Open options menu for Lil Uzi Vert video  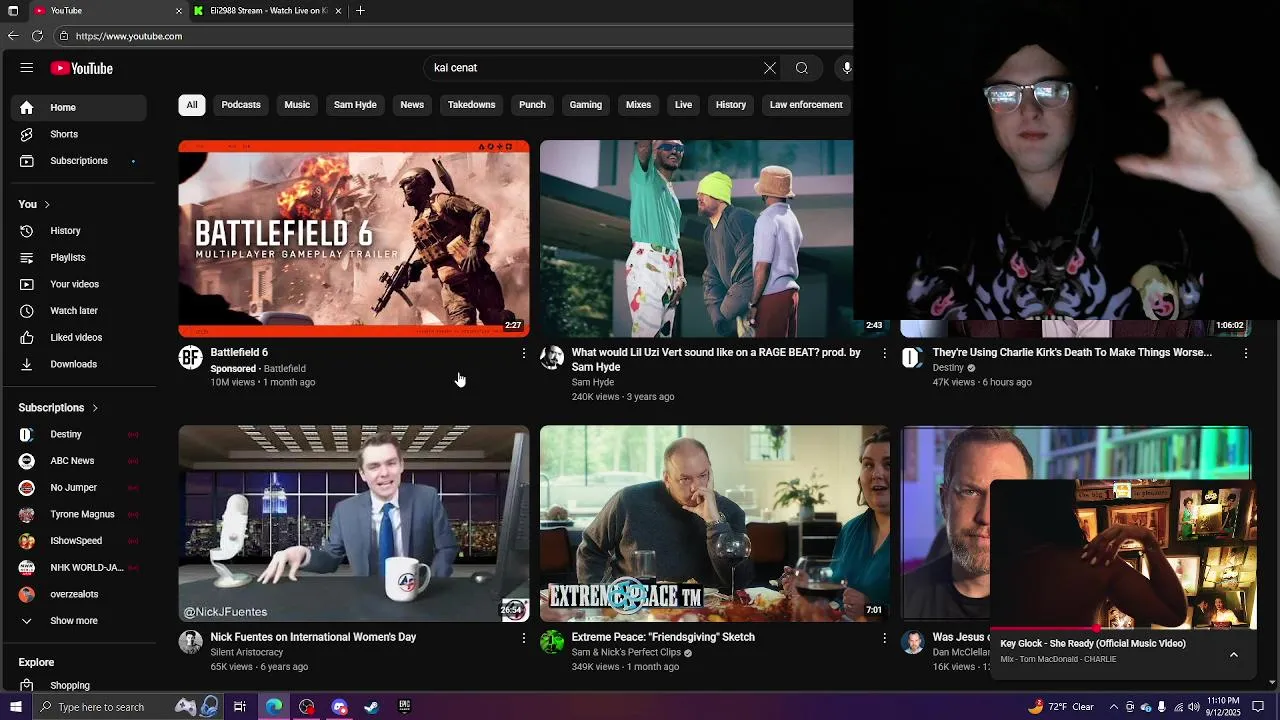coord(884,353)
